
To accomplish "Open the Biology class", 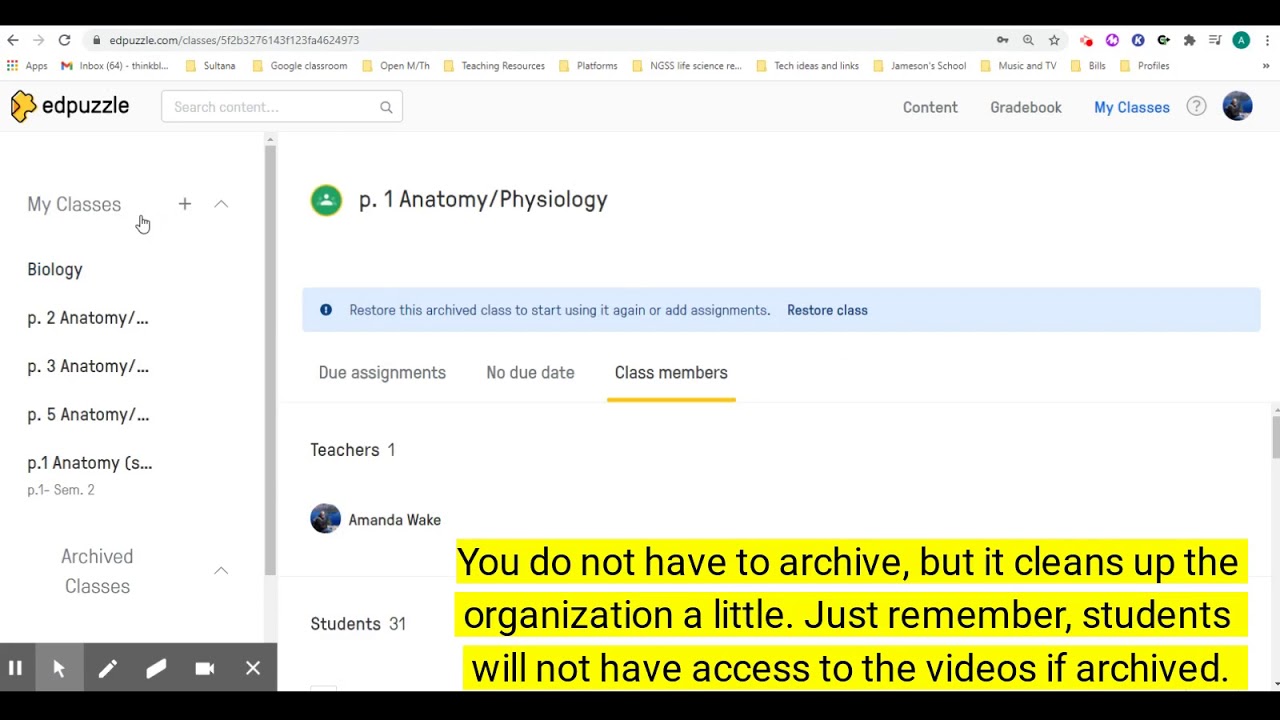I will click(55, 269).
